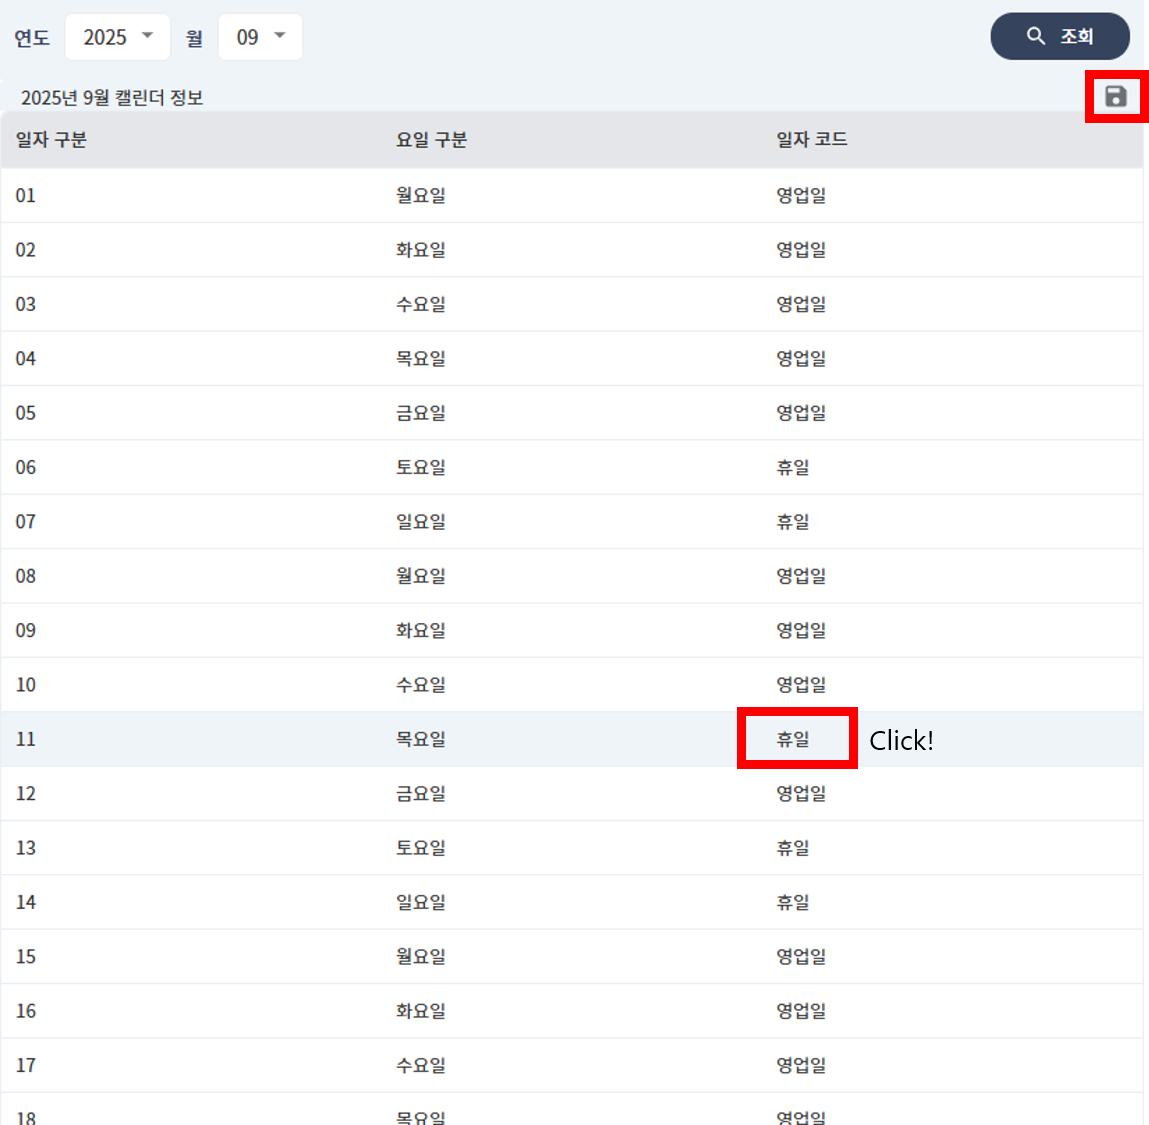Image resolution: width=1149 pixels, height=1125 pixels.
Task: Select the row for day 15
Action: click(x=26, y=957)
